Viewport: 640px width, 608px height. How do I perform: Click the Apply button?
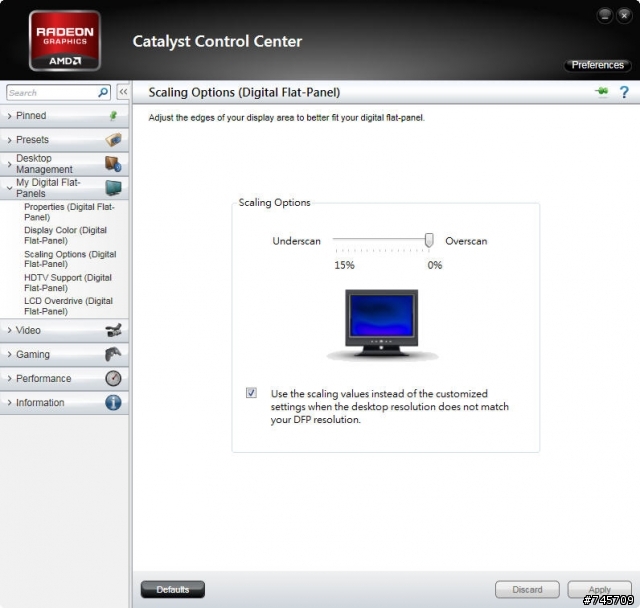(599, 589)
